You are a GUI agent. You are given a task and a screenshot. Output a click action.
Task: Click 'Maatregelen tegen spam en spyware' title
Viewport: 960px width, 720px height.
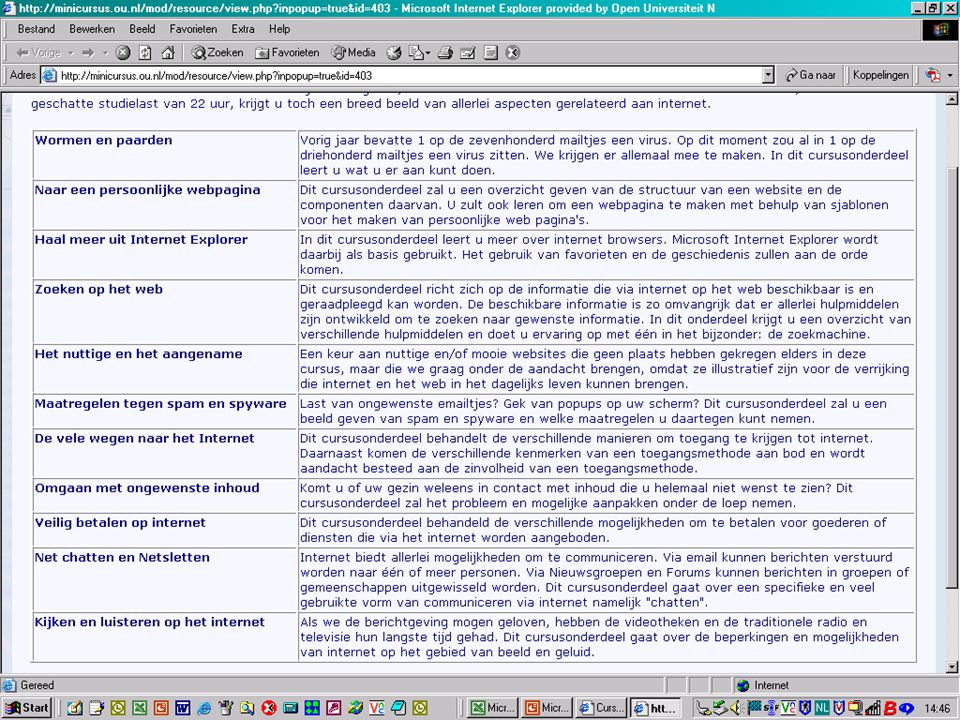(x=160, y=403)
